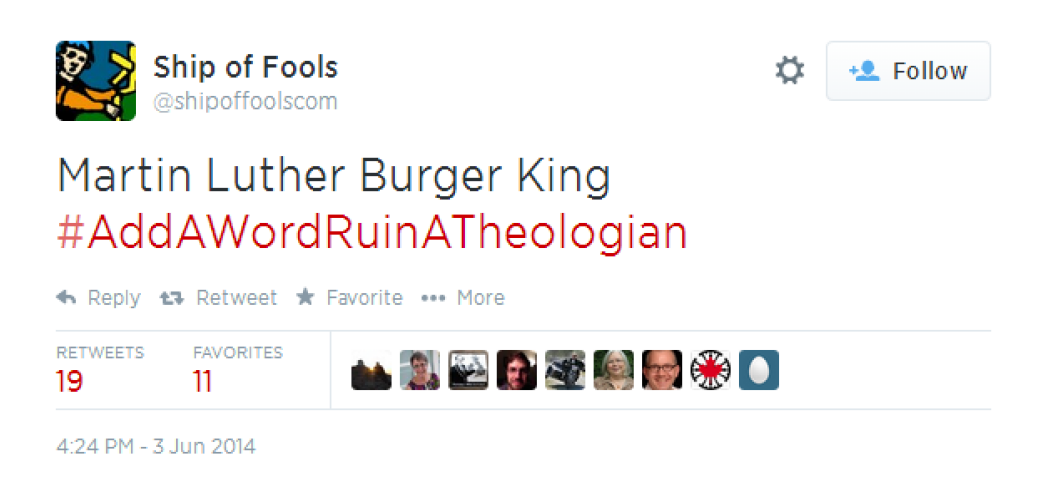Open the #AddAWordRuinATheologian hashtag
Viewport: 1048px width, 482px height.
click(372, 233)
